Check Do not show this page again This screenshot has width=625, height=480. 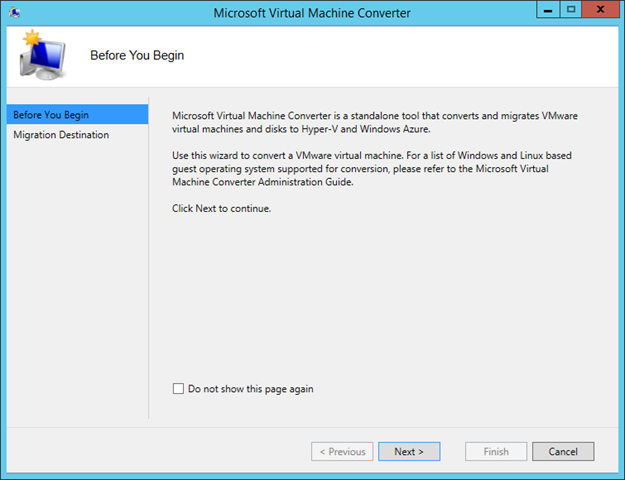(178, 388)
